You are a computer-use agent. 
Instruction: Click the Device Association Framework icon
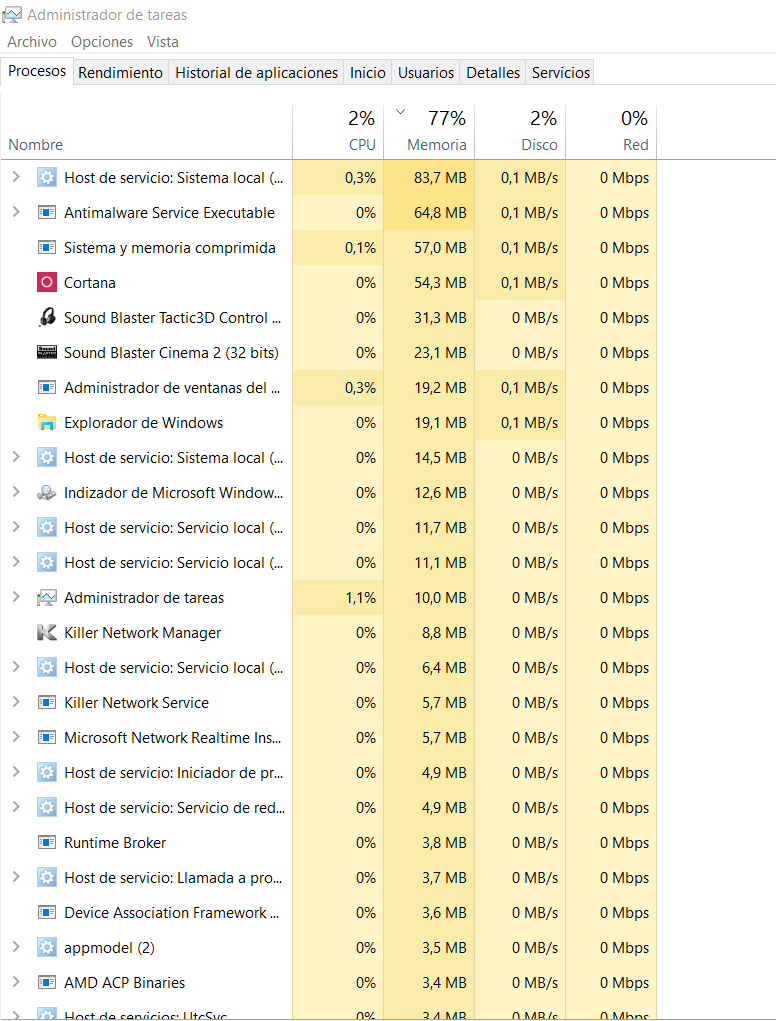(47, 912)
